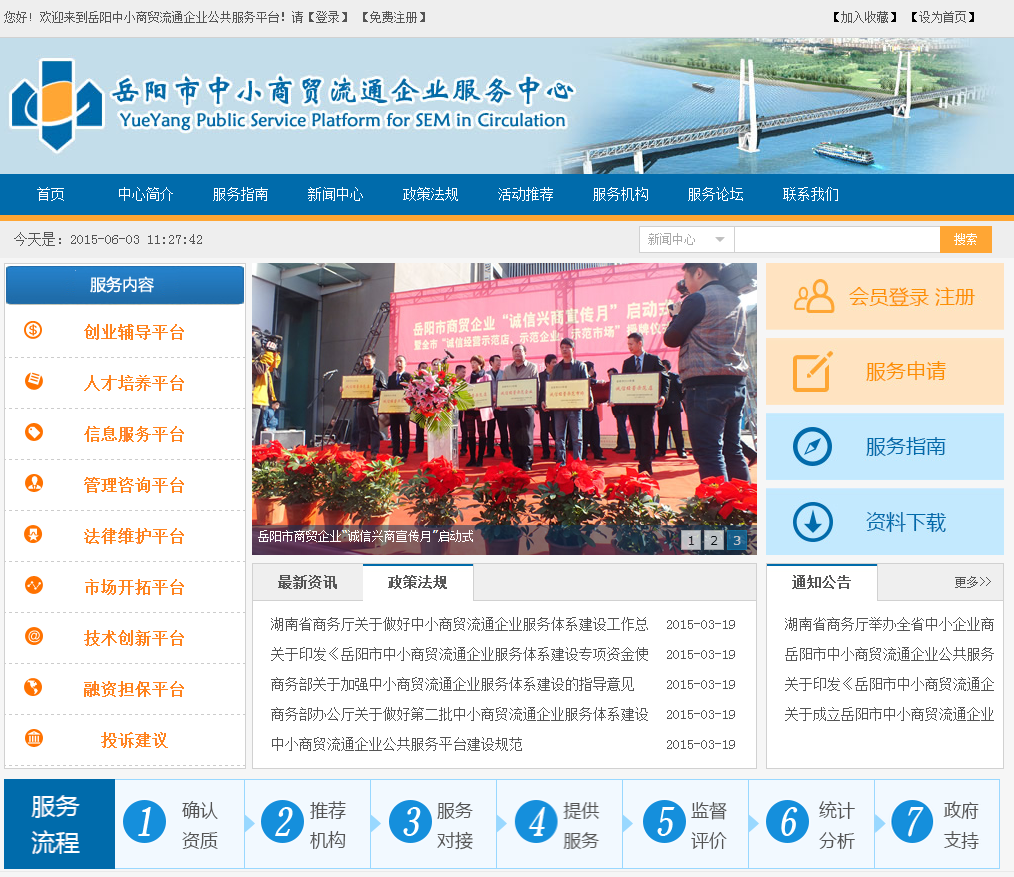Click the dollar icon beside 创业辅导平台
Image resolution: width=1014 pixels, height=877 pixels.
[33, 331]
